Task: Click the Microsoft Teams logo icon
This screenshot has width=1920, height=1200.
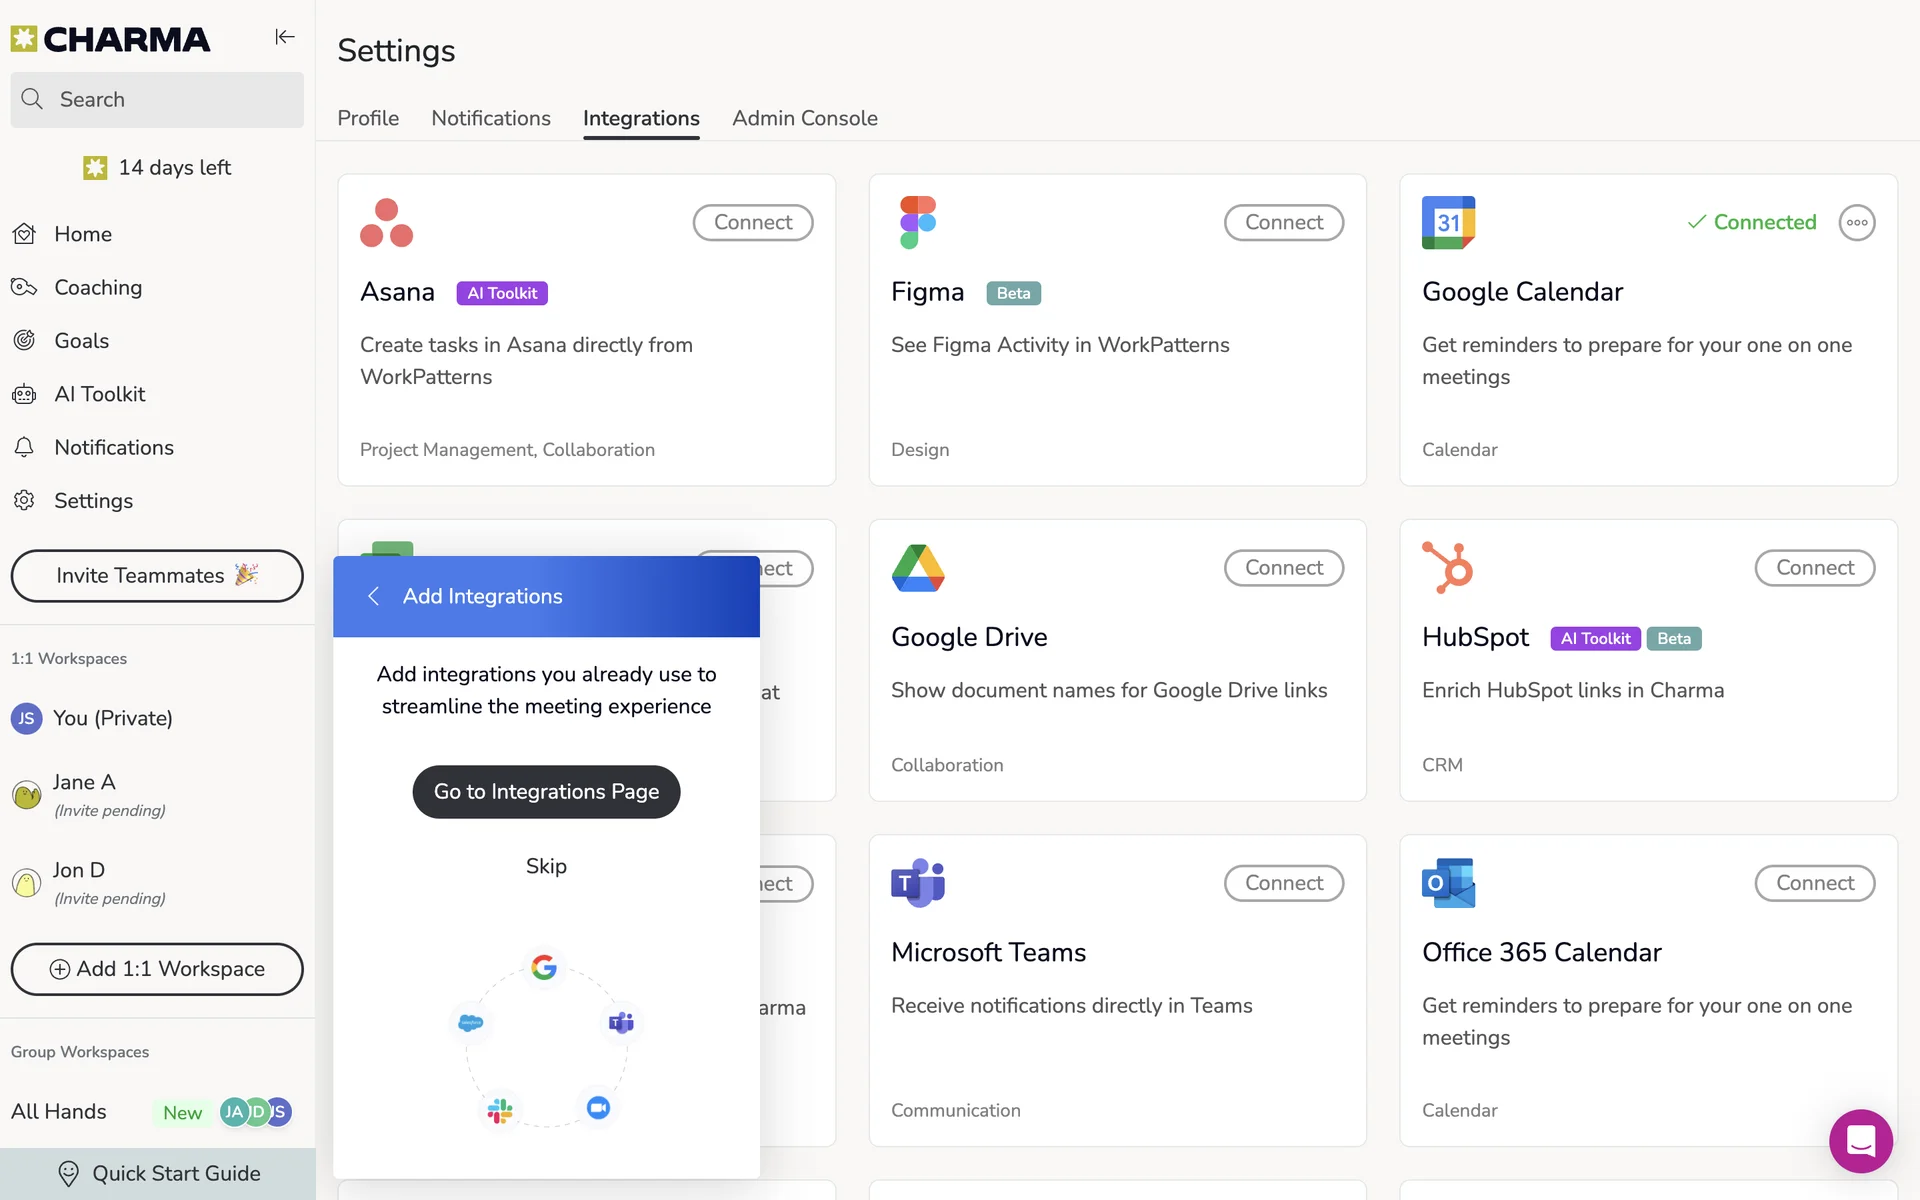Action: (x=917, y=882)
